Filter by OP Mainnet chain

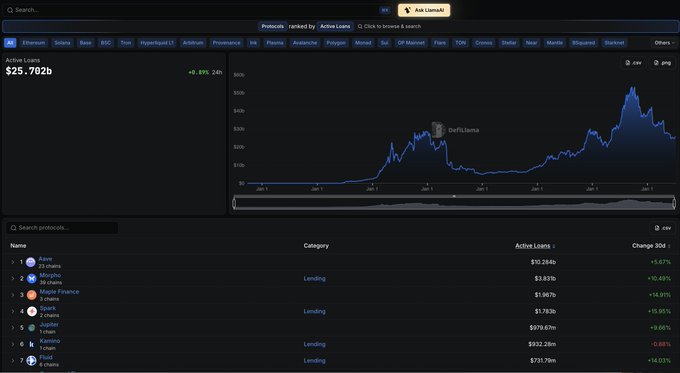pos(411,43)
